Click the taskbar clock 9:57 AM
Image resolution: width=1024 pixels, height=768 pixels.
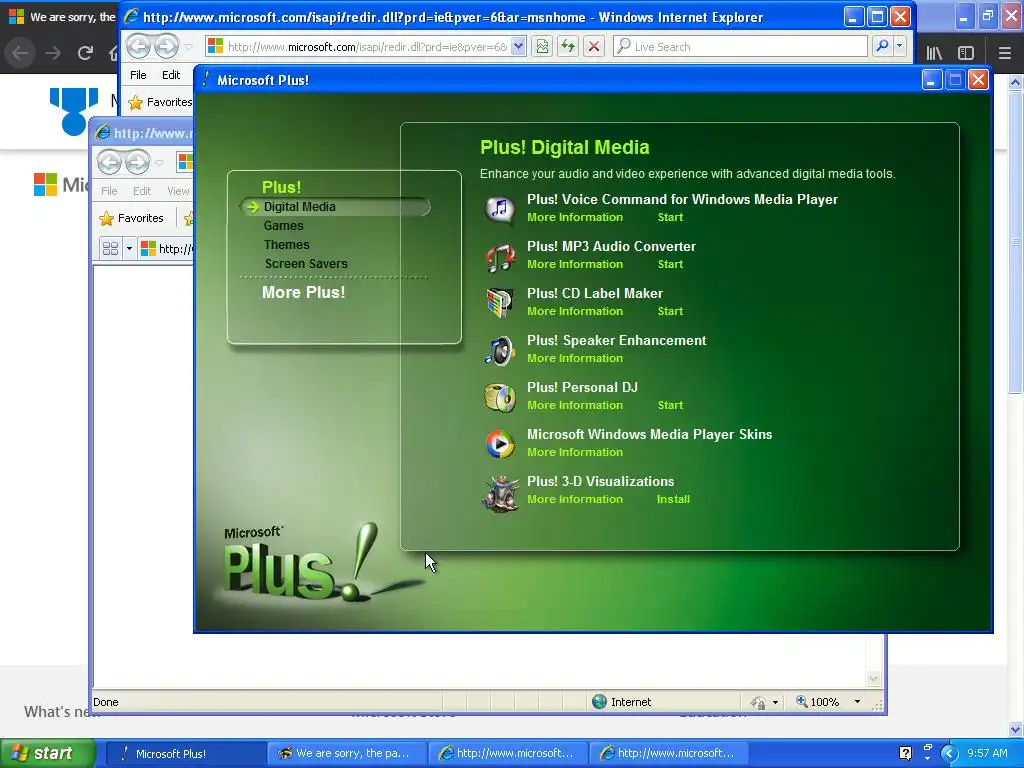[987, 753]
